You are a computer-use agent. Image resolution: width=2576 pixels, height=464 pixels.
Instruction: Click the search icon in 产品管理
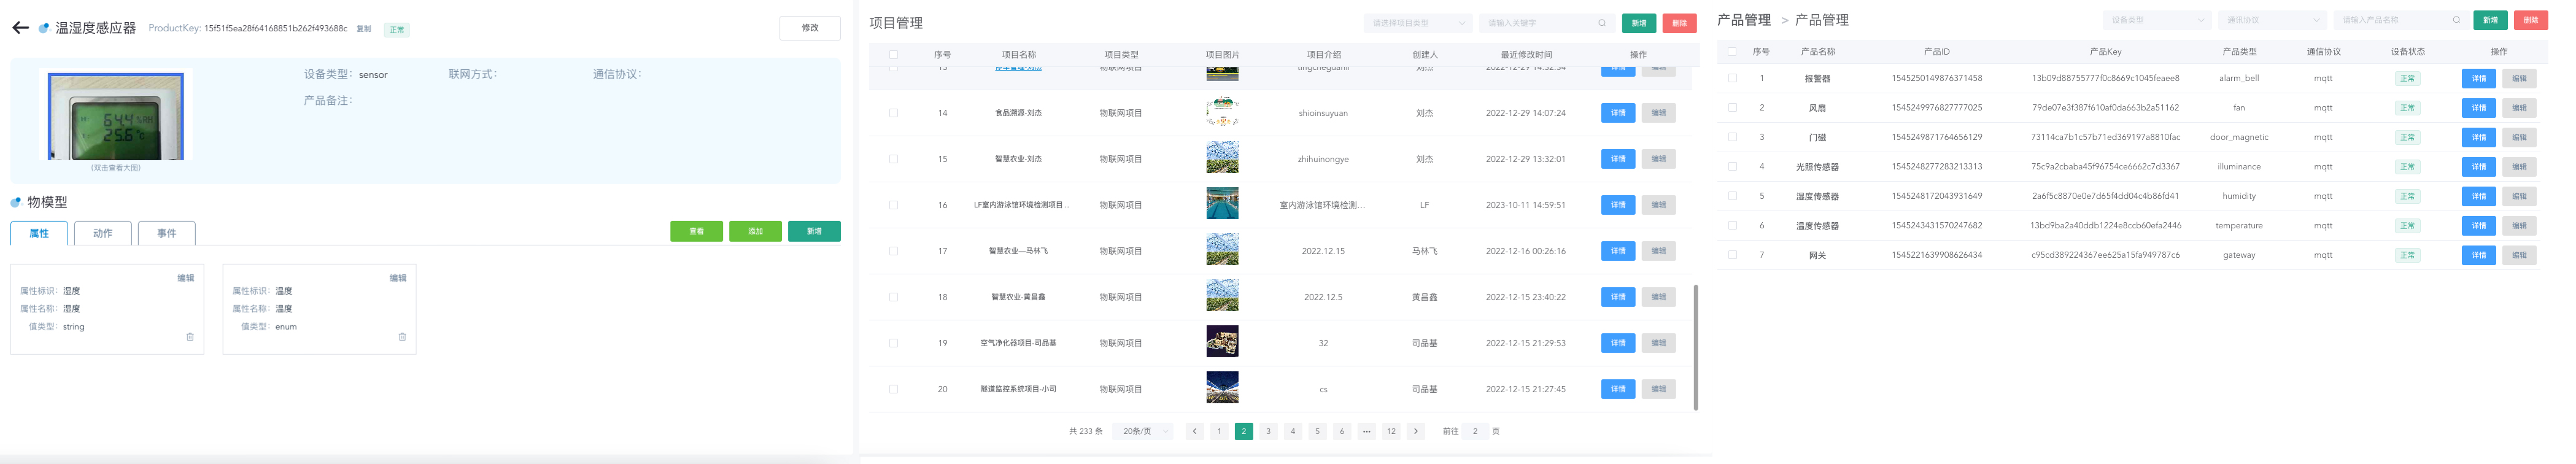(2456, 20)
